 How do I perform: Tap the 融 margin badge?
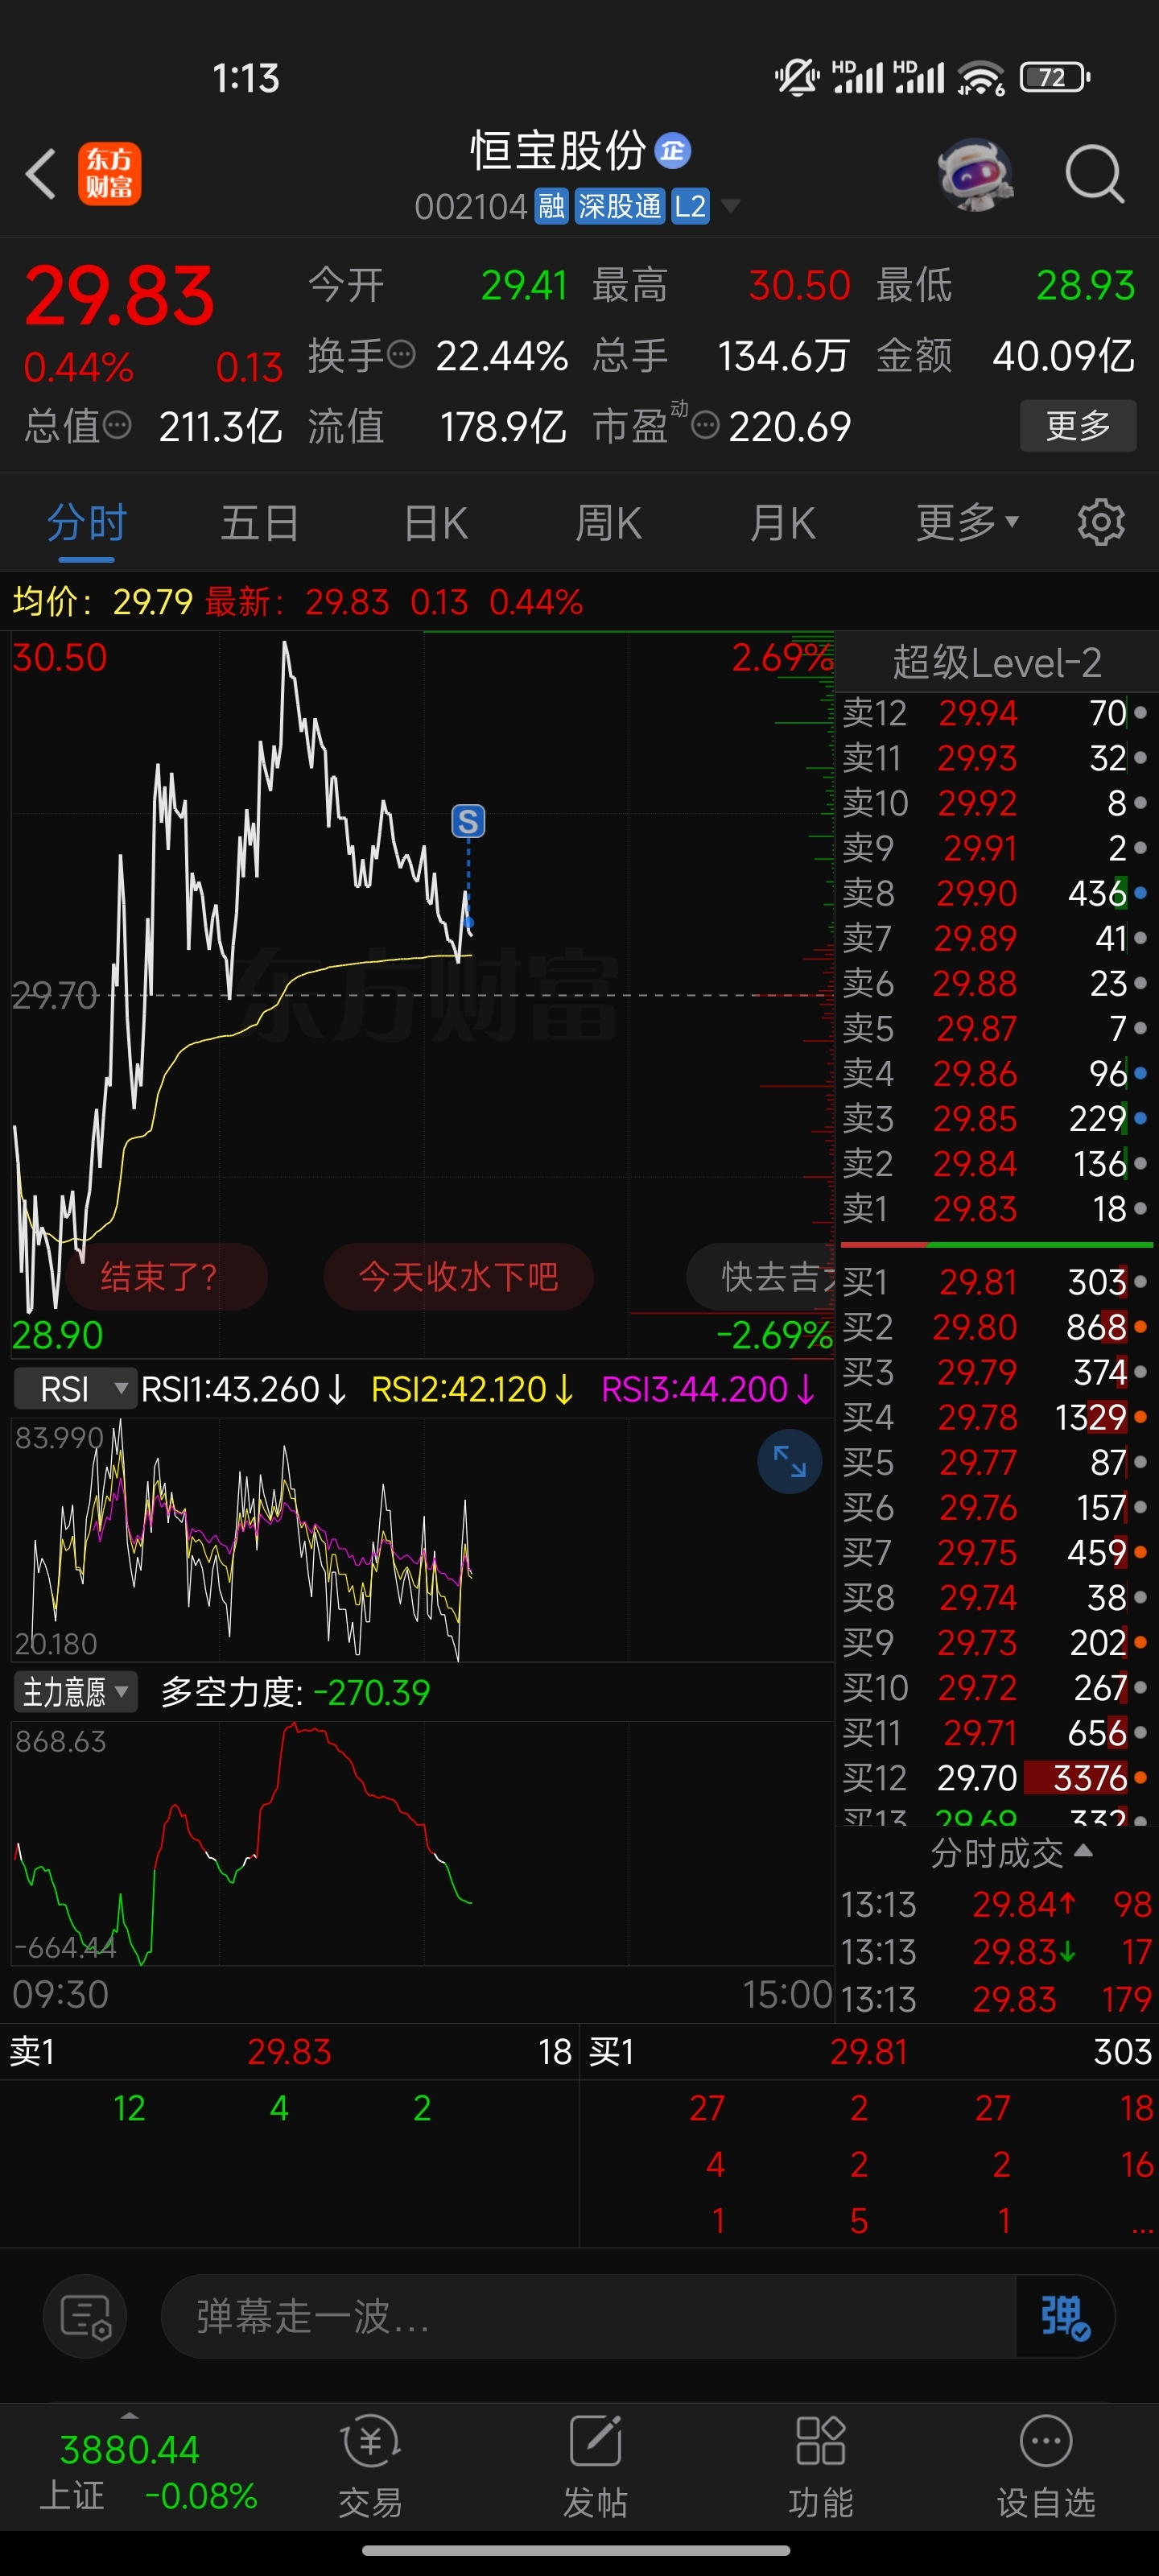[551, 207]
